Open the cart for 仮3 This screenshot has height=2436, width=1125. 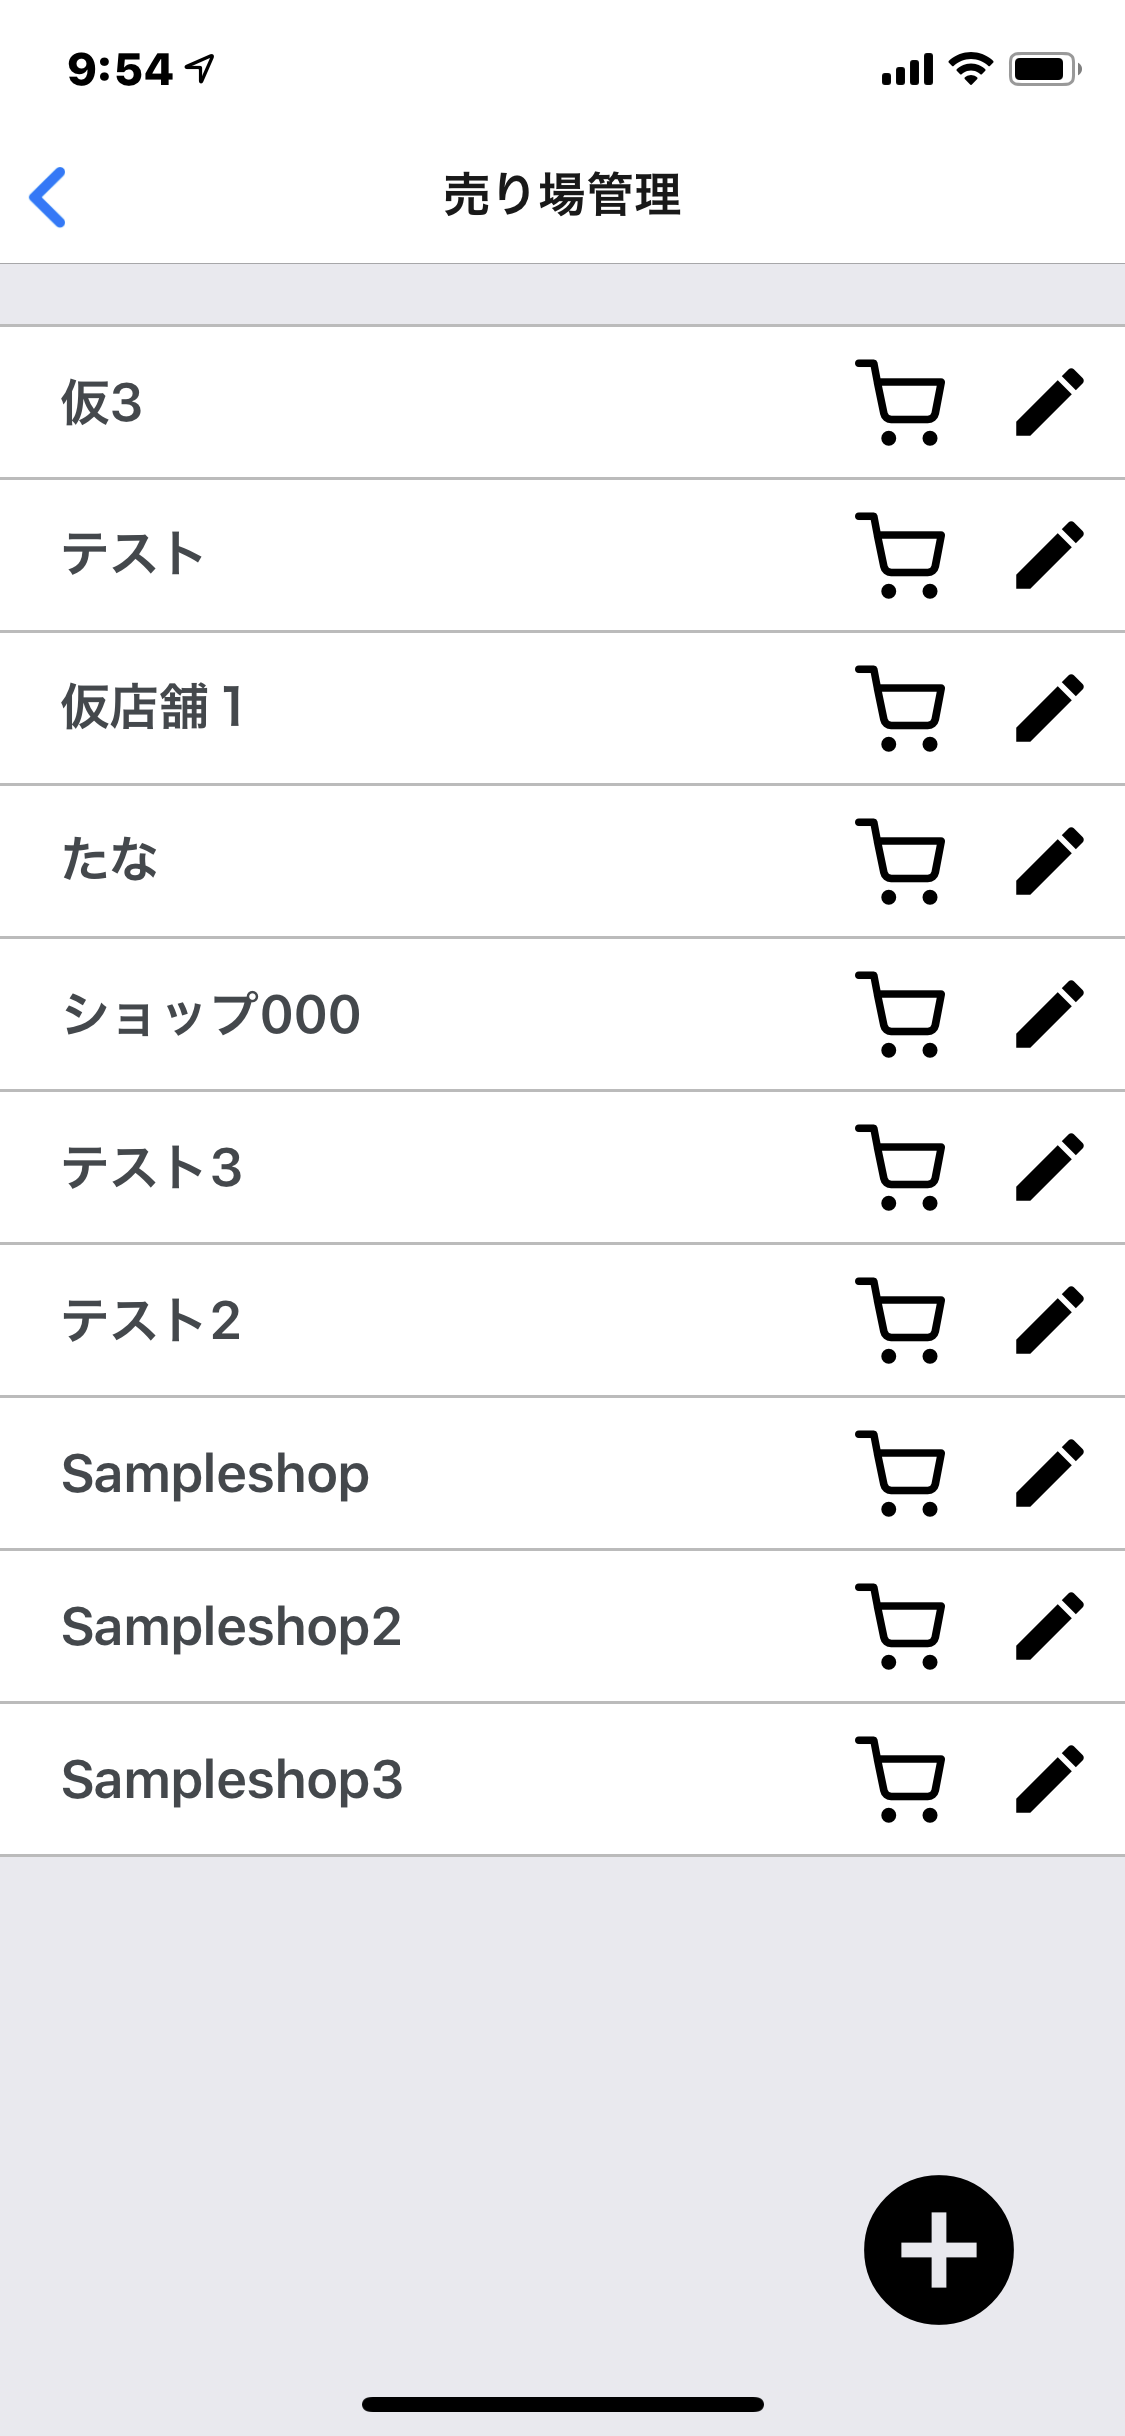(x=900, y=402)
